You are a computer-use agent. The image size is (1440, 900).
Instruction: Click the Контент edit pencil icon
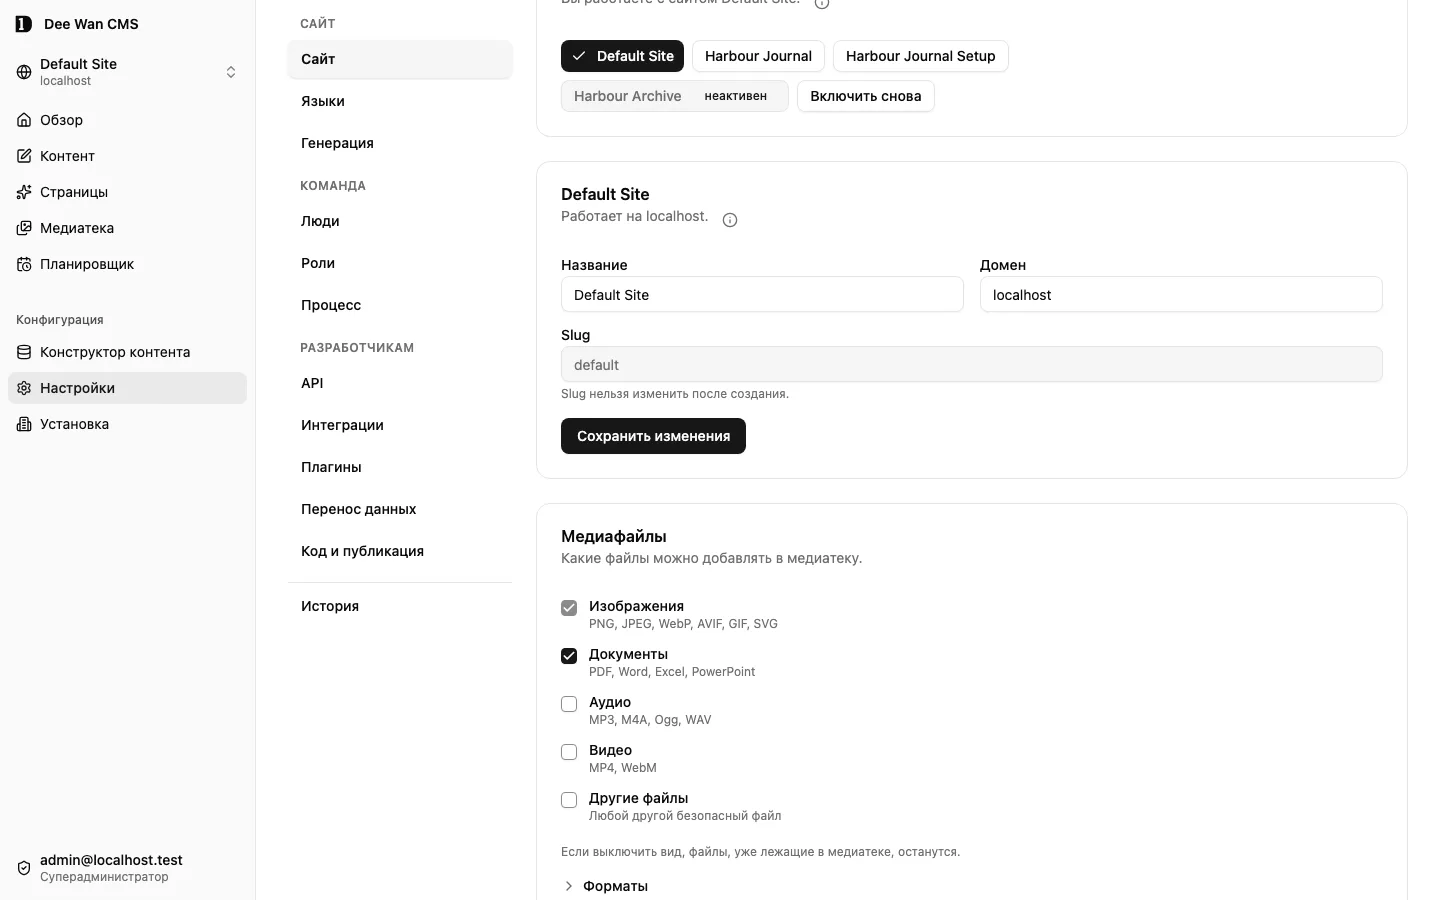(x=24, y=156)
